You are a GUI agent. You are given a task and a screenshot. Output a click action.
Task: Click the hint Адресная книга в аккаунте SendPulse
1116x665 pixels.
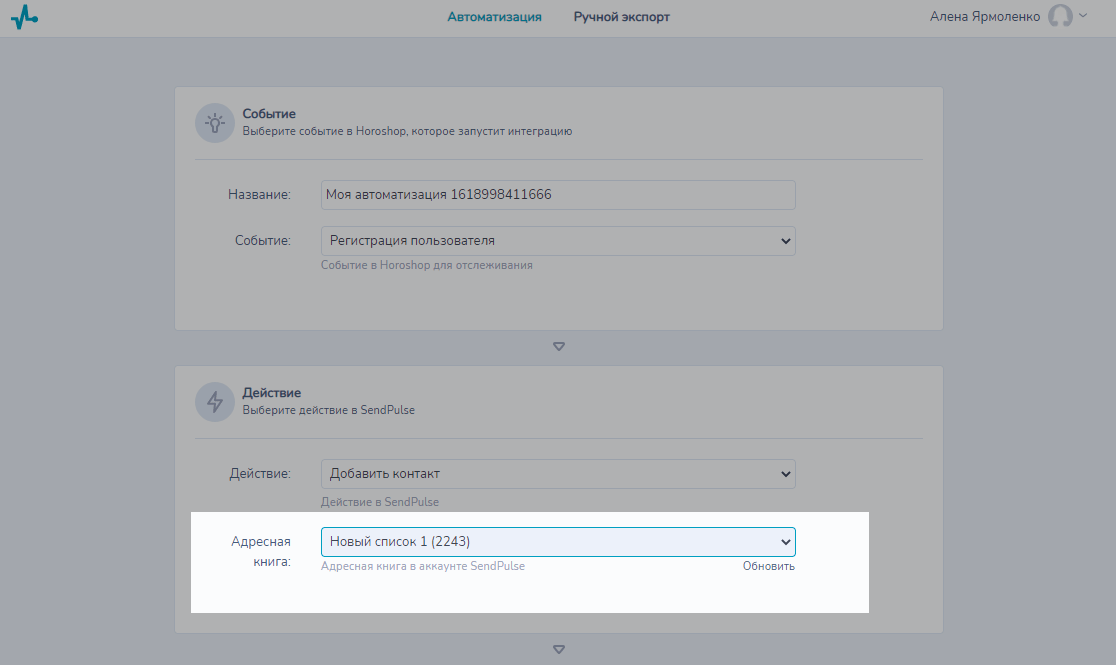tap(422, 566)
